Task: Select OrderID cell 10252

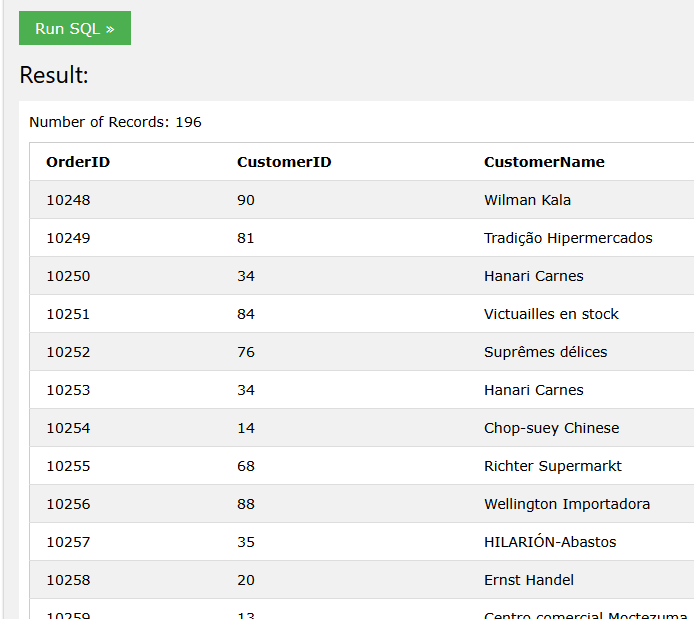Action: tap(68, 352)
